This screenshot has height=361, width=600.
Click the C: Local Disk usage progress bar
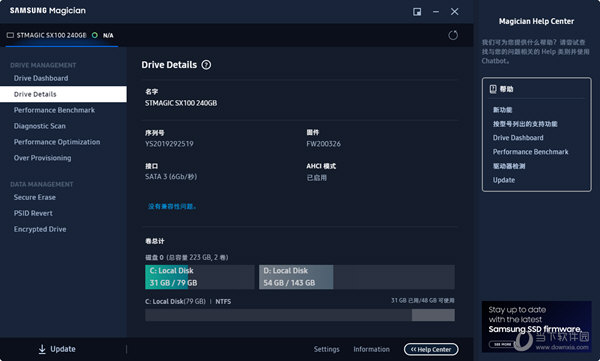300,315
